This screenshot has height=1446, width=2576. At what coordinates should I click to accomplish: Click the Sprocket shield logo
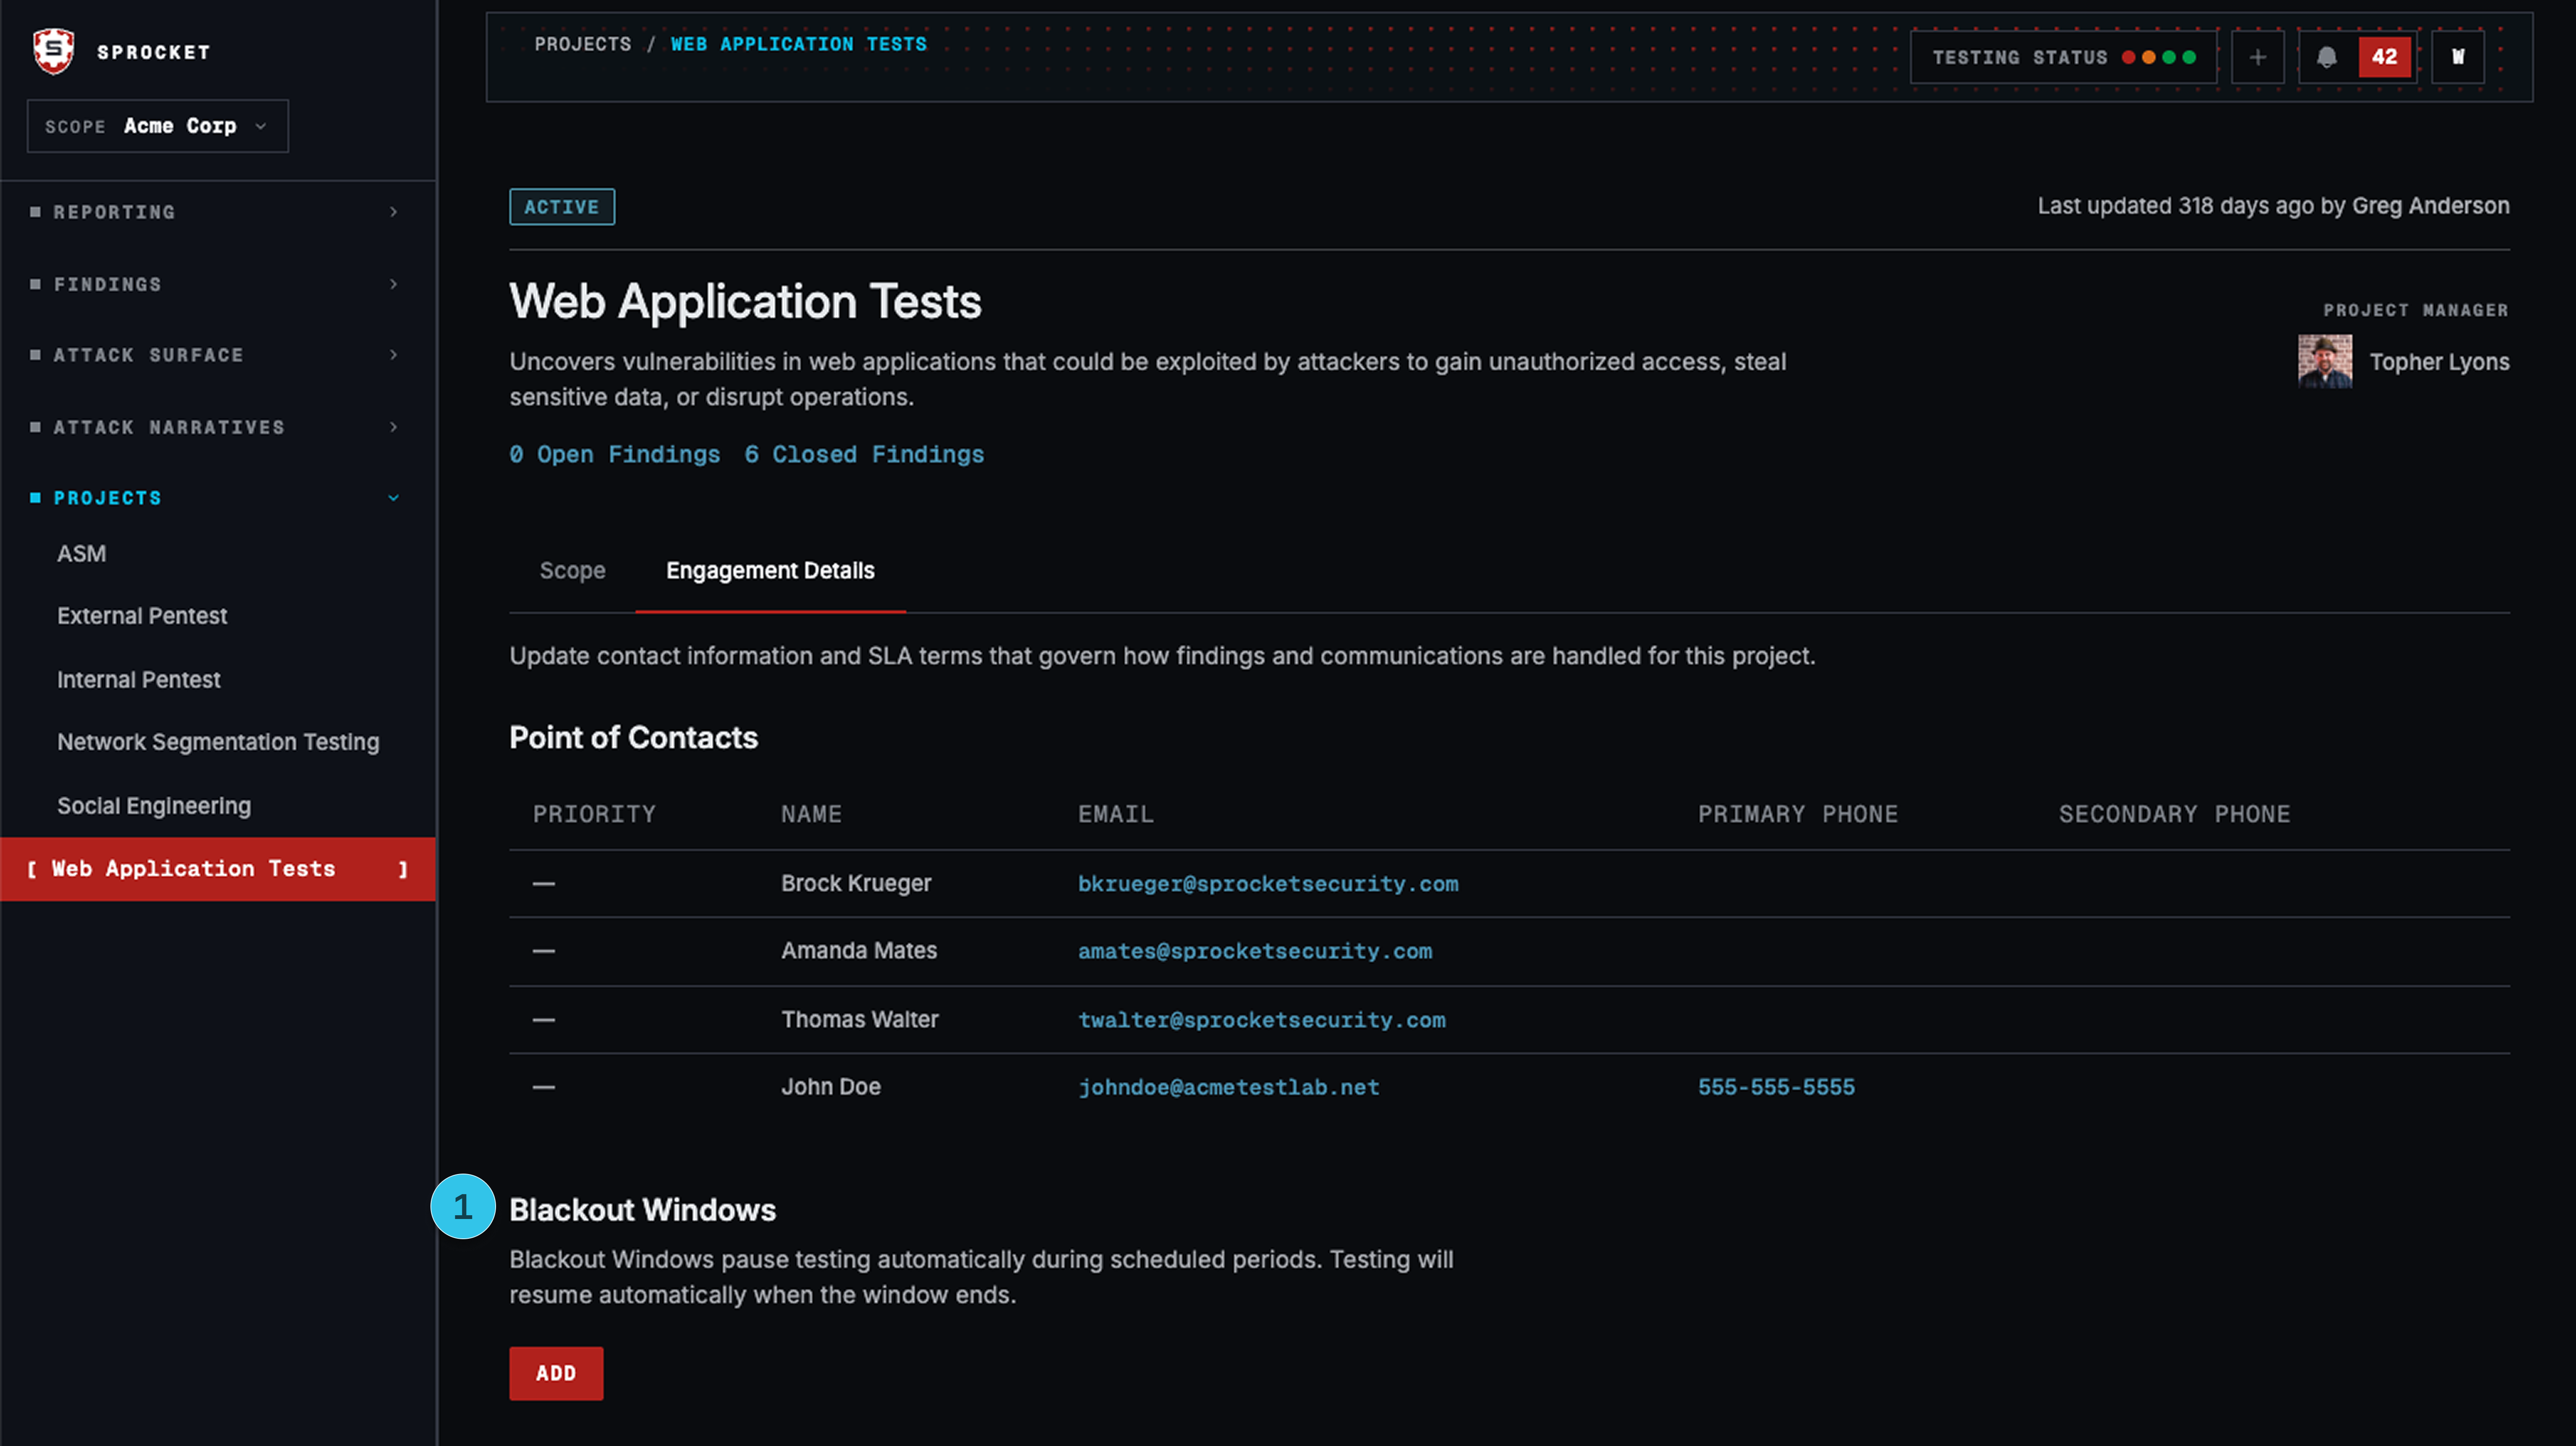coord(53,50)
